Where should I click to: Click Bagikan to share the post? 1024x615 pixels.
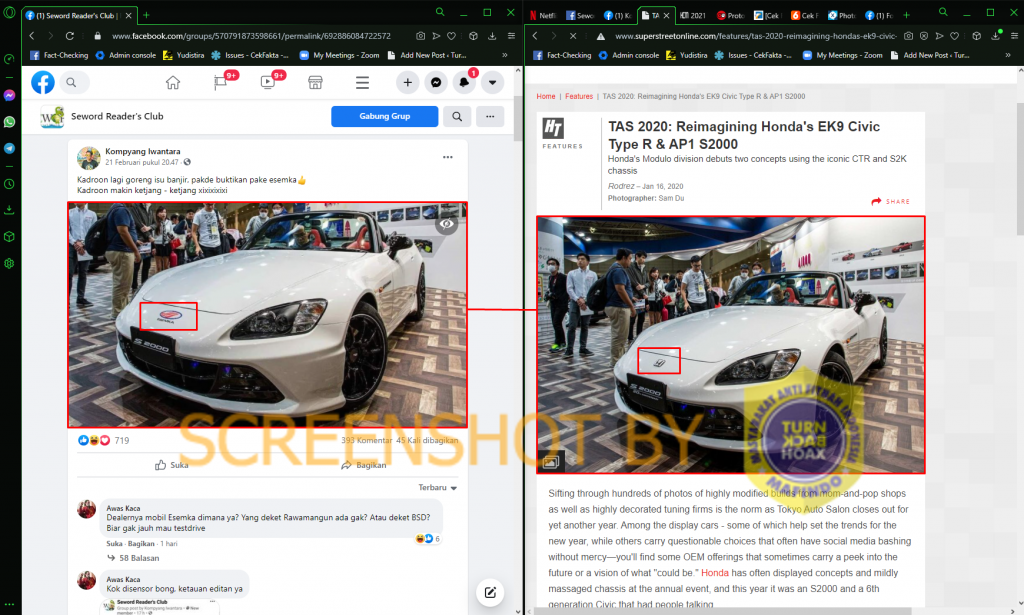(x=364, y=465)
